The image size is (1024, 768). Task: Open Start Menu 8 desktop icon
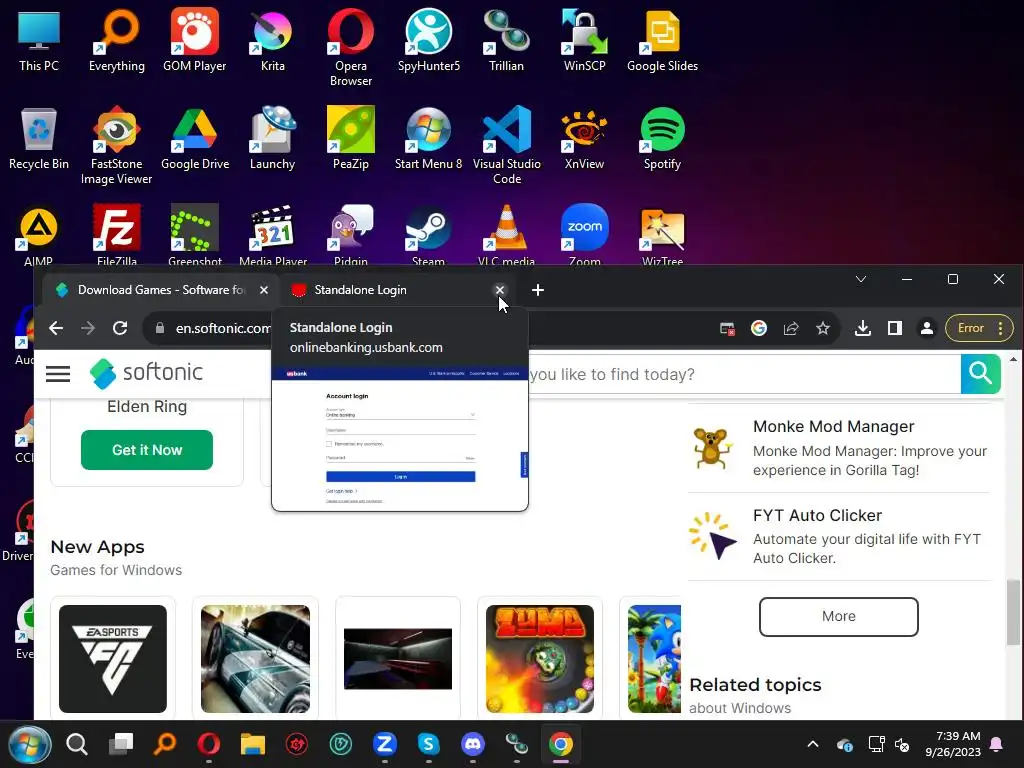[x=428, y=138]
